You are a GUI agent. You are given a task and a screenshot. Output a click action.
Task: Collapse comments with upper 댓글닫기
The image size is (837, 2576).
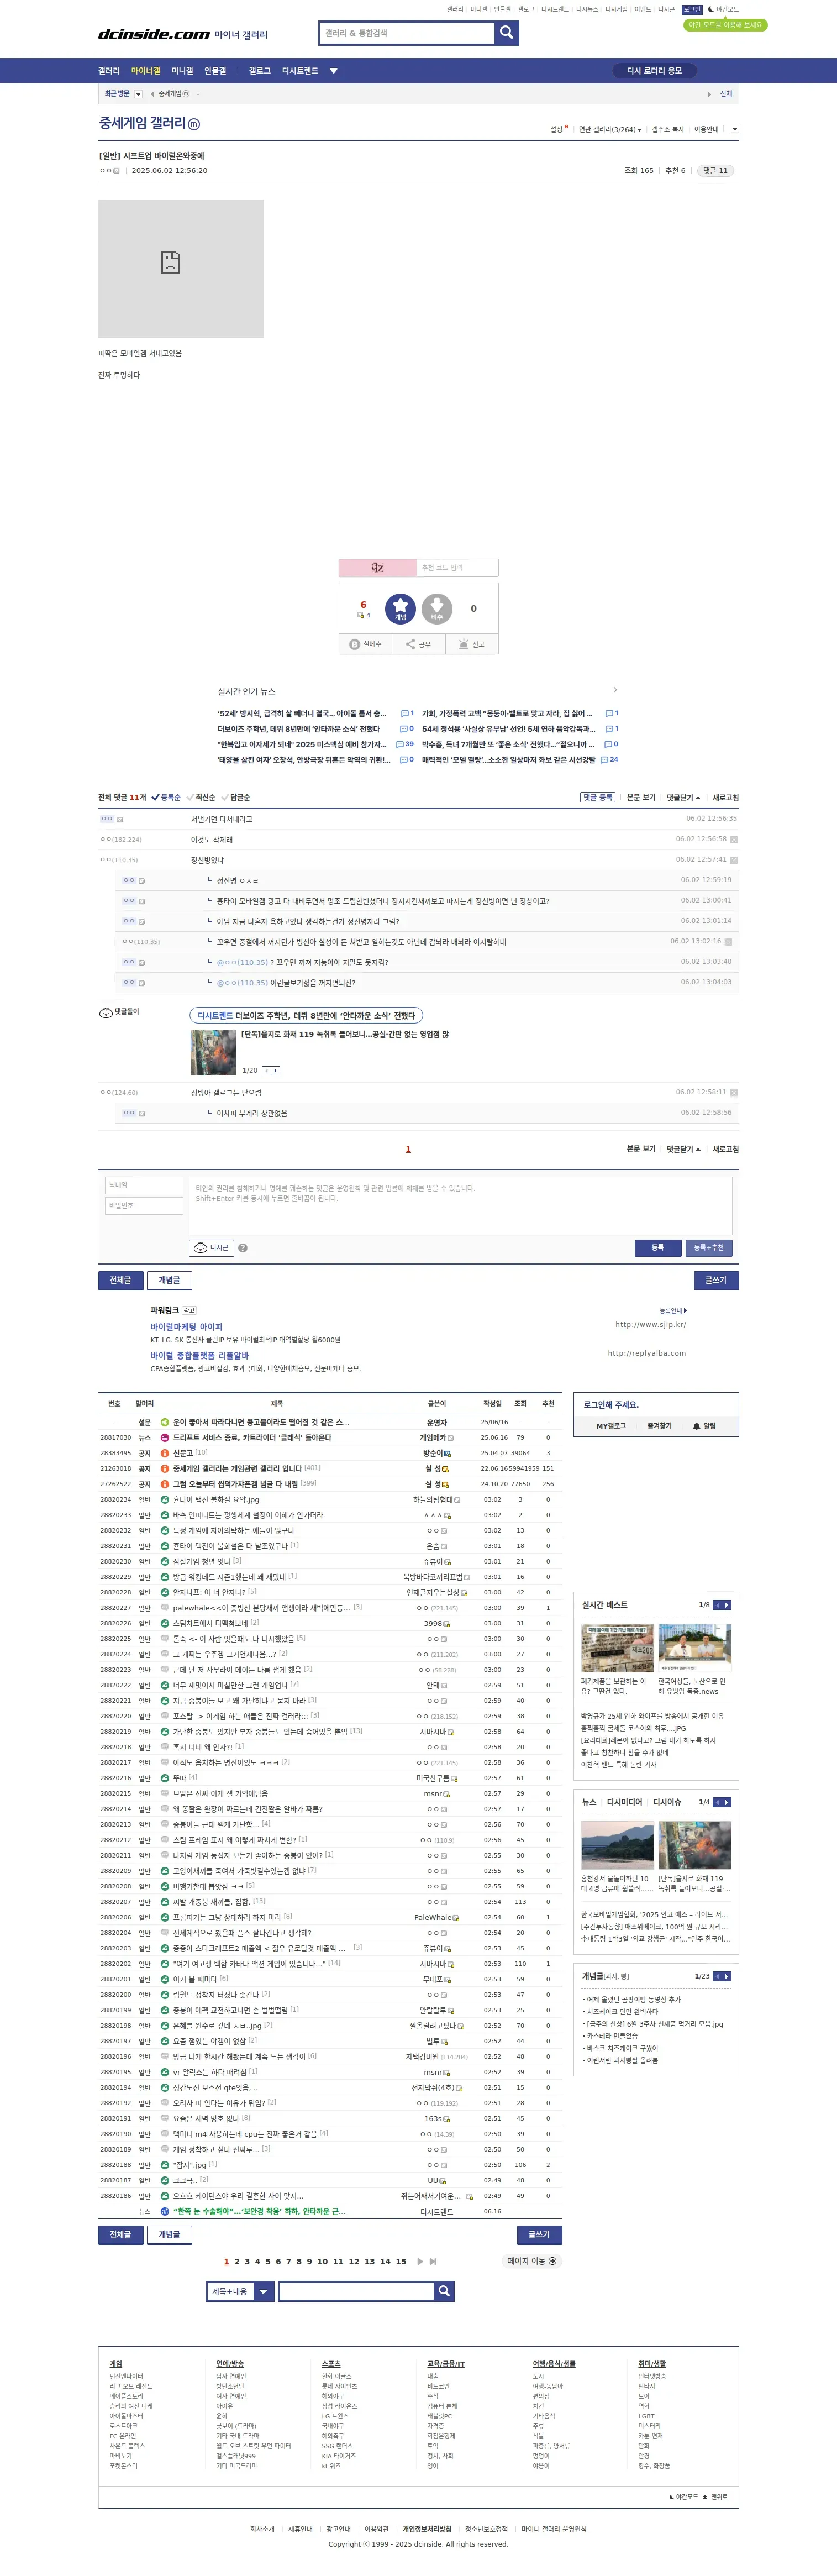(684, 798)
